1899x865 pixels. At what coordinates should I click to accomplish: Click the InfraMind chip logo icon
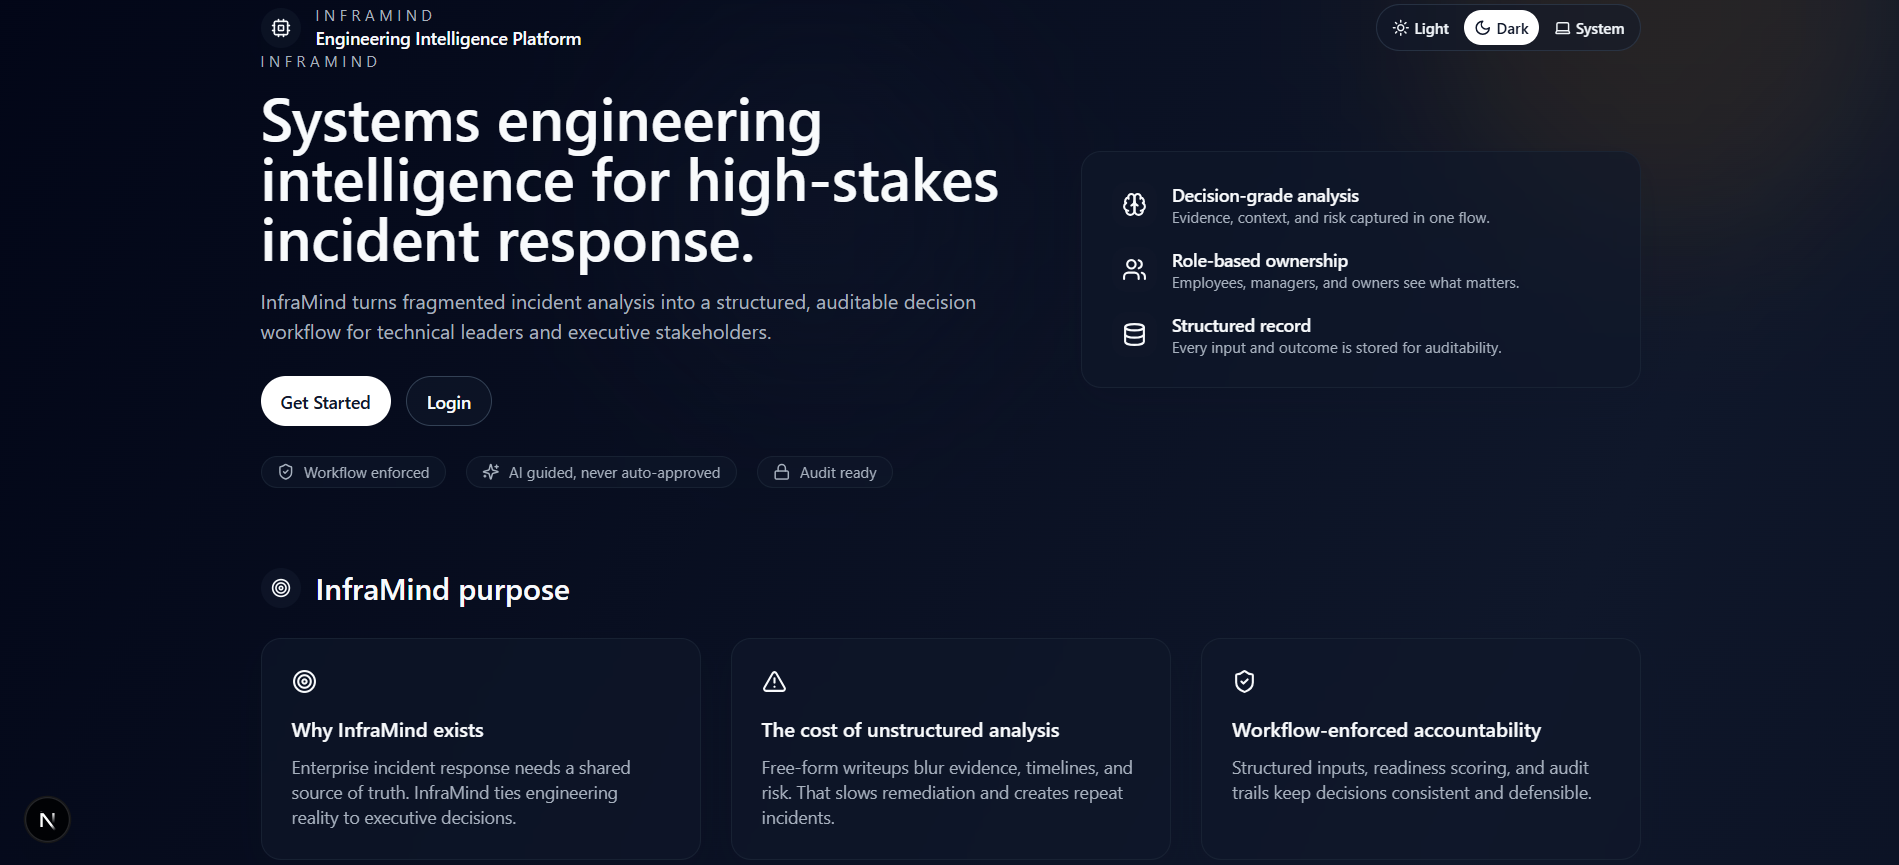click(x=281, y=28)
